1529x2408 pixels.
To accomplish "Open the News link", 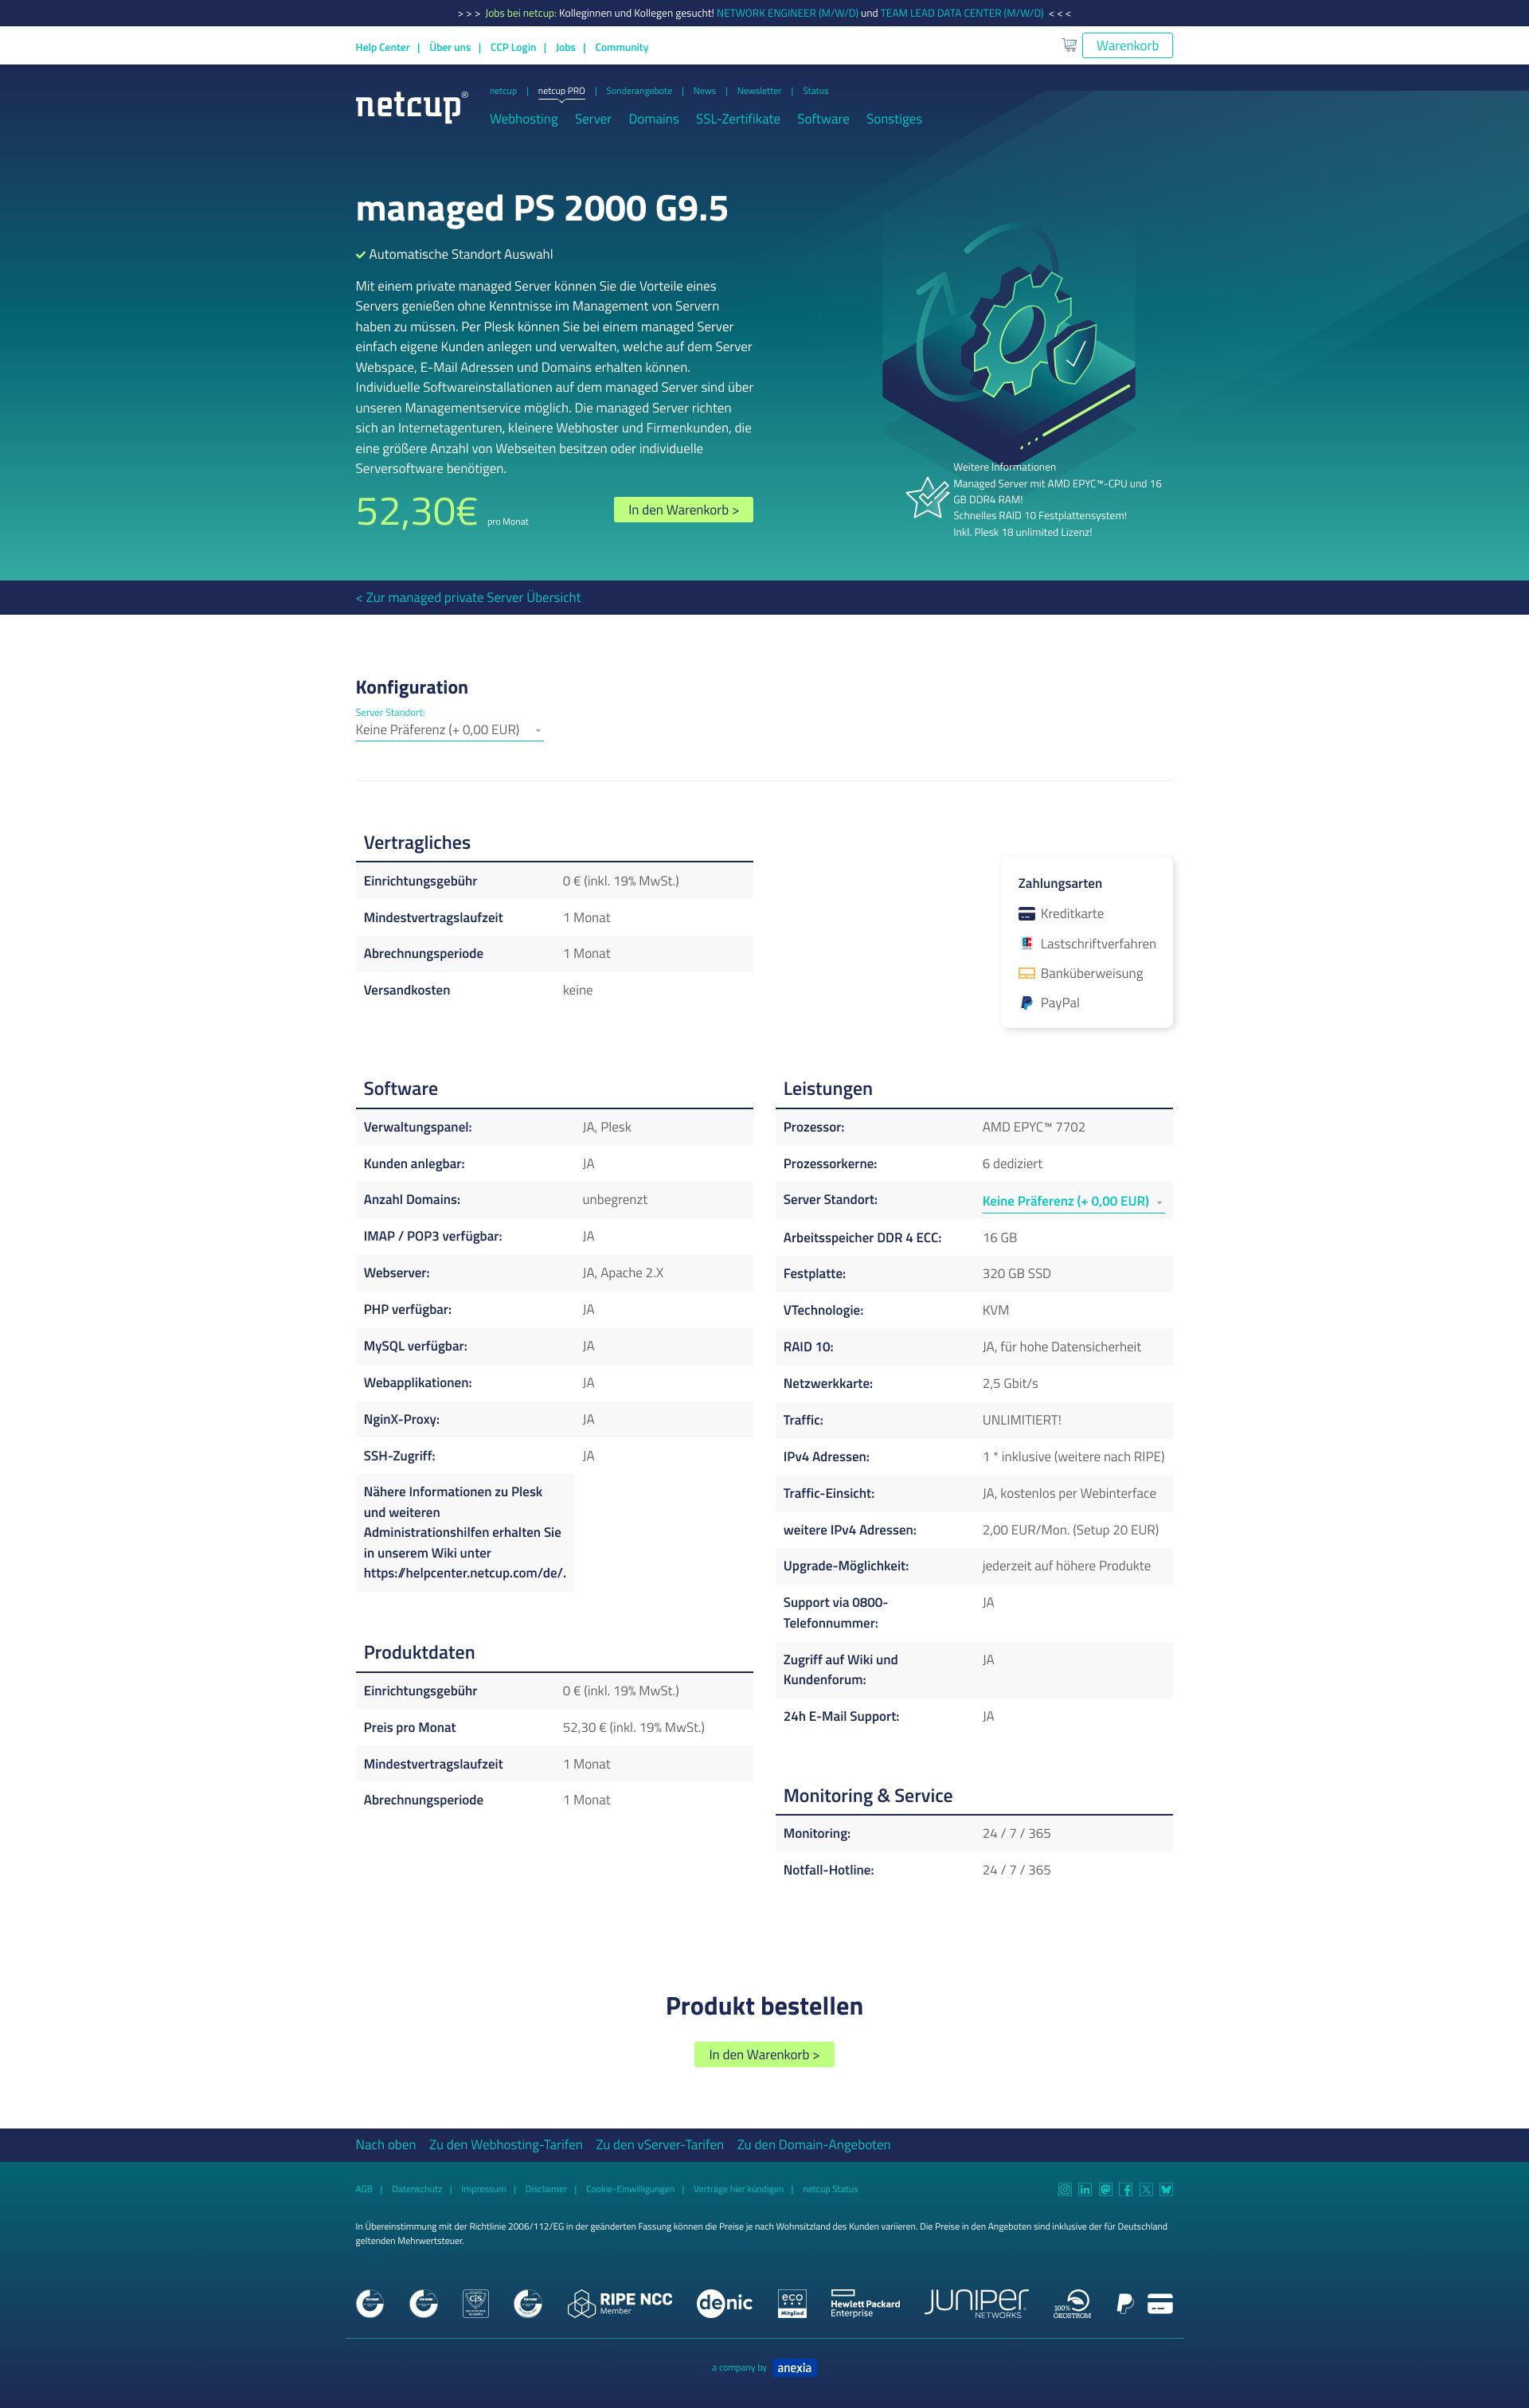I will coord(705,91).
